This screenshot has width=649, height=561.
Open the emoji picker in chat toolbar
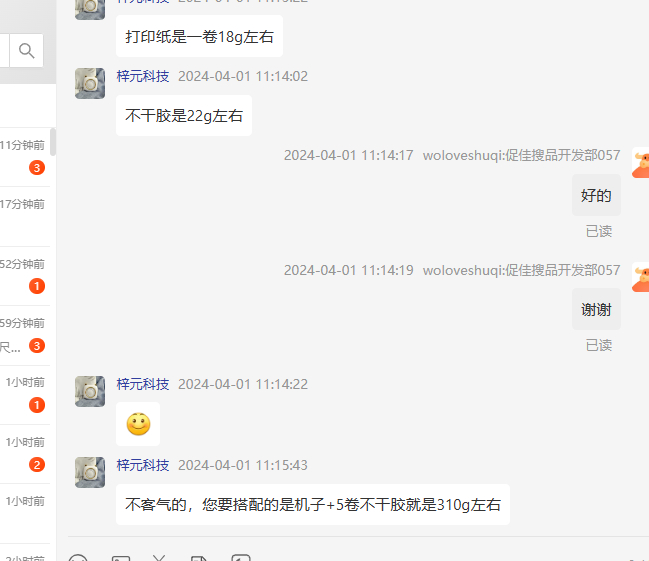coord(78,557)
